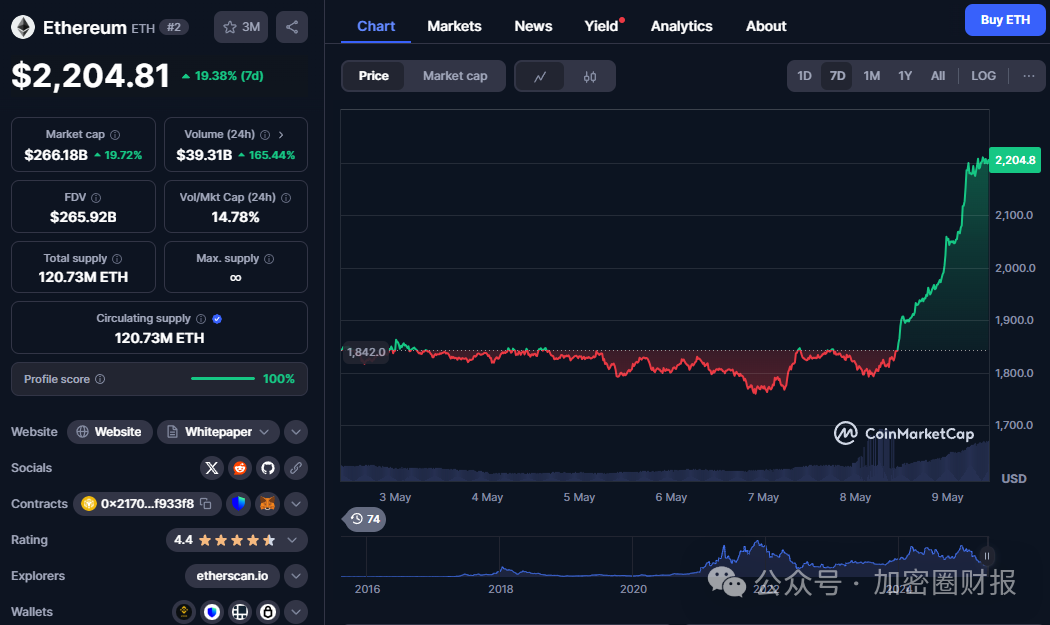
Task: Expand more Explorers chevron
Action: click(x=296, y=575)
